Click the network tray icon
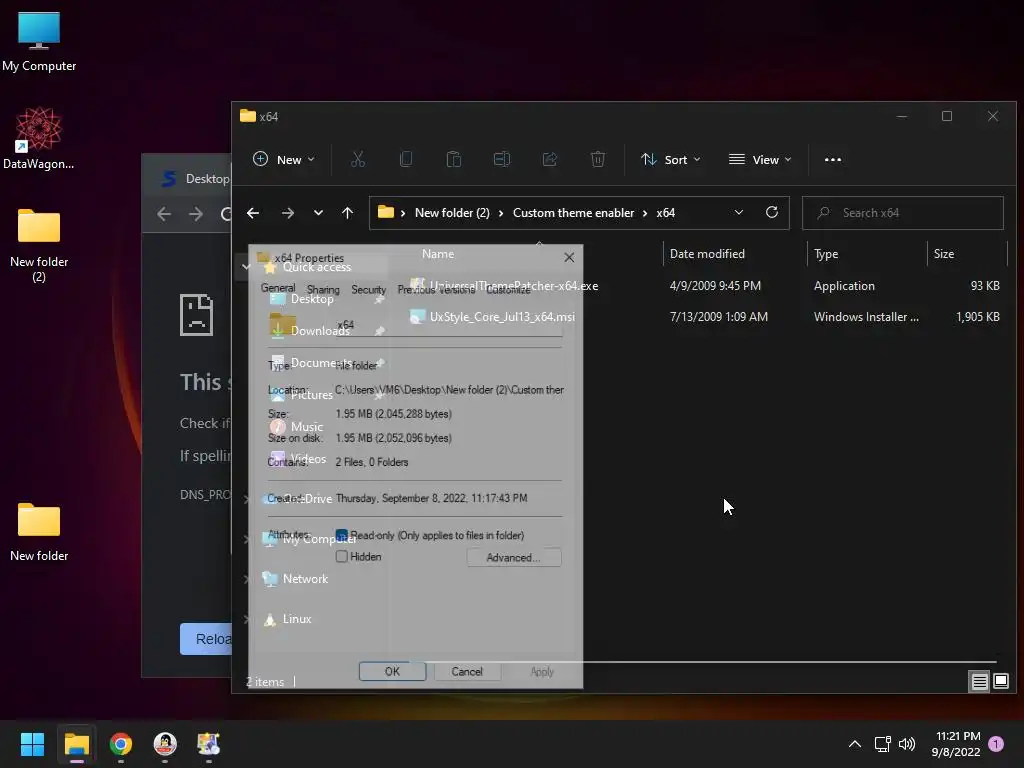This screenshot has width=1024, height=768. point(882,744)
